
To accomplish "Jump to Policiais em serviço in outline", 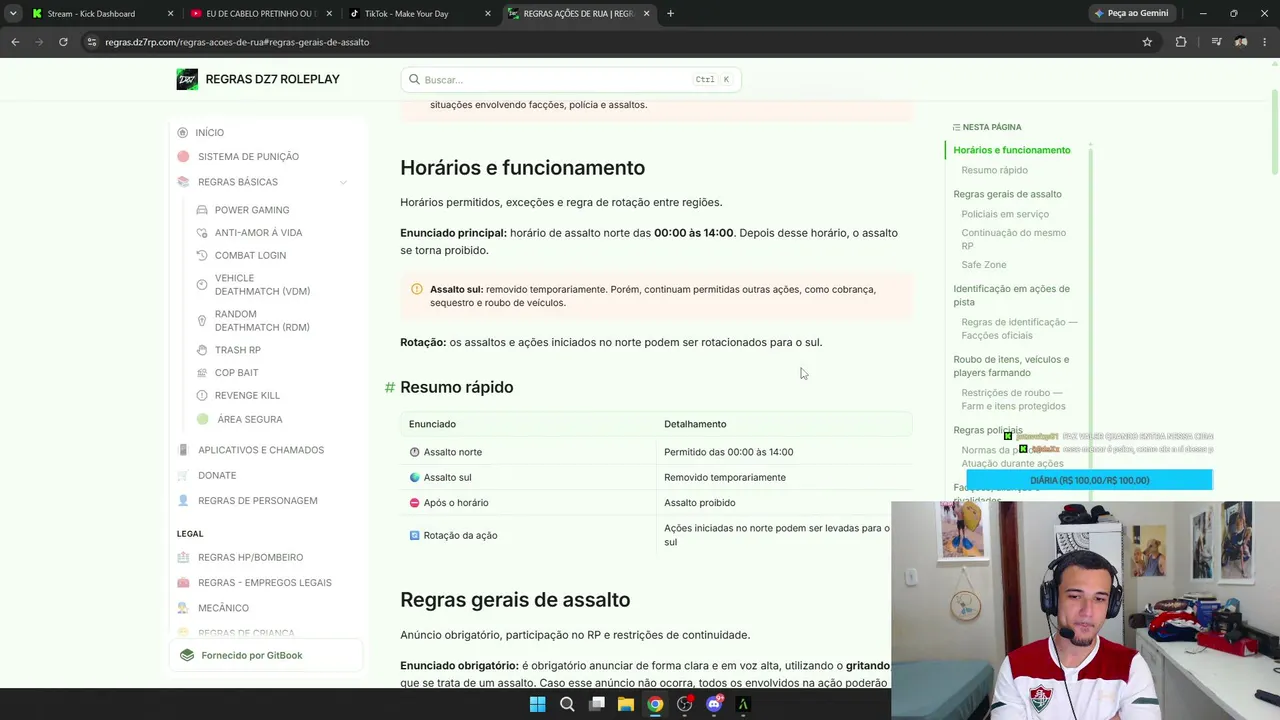I will pos(1005,214).
